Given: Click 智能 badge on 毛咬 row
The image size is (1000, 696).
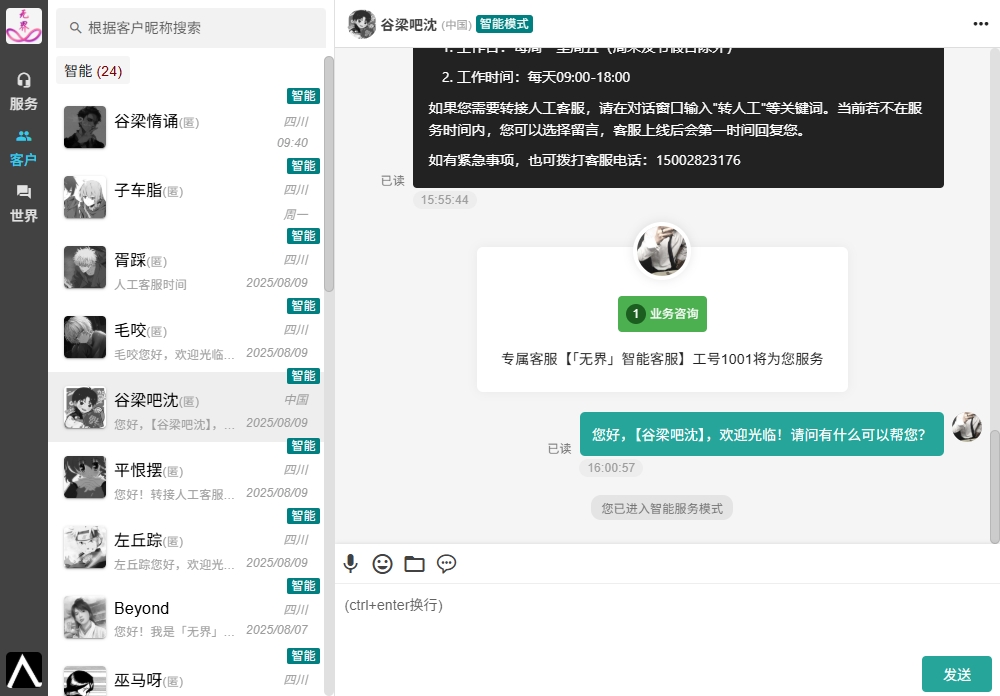Looking at the screenshot, I should (304, 306).
